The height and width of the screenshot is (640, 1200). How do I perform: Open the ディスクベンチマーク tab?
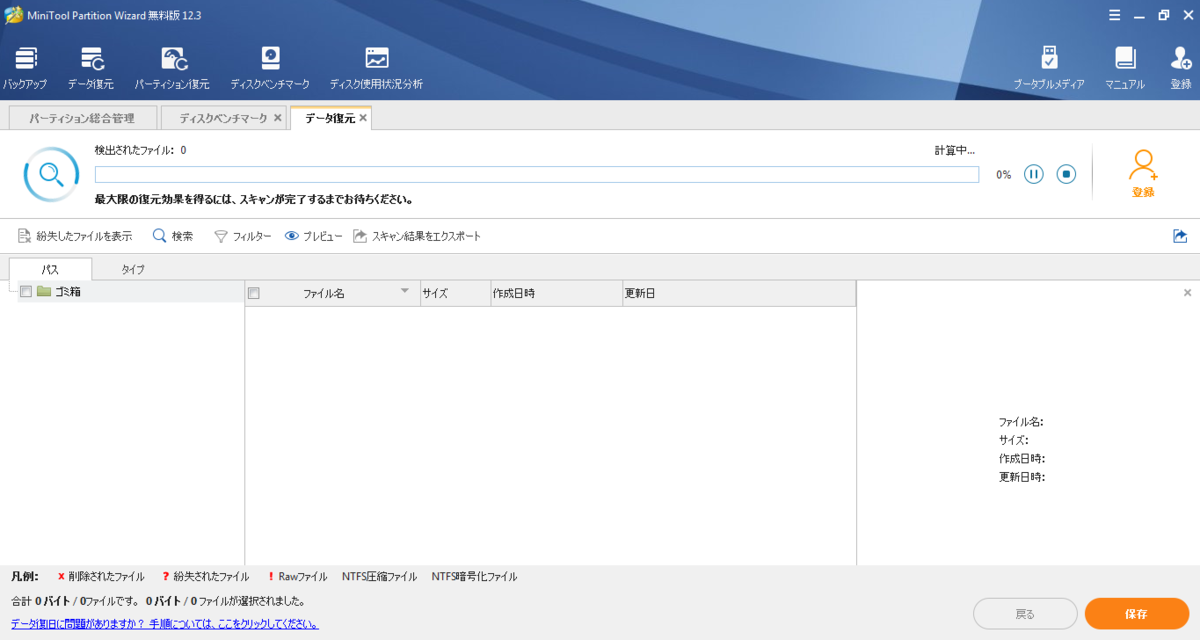point(223,118)
